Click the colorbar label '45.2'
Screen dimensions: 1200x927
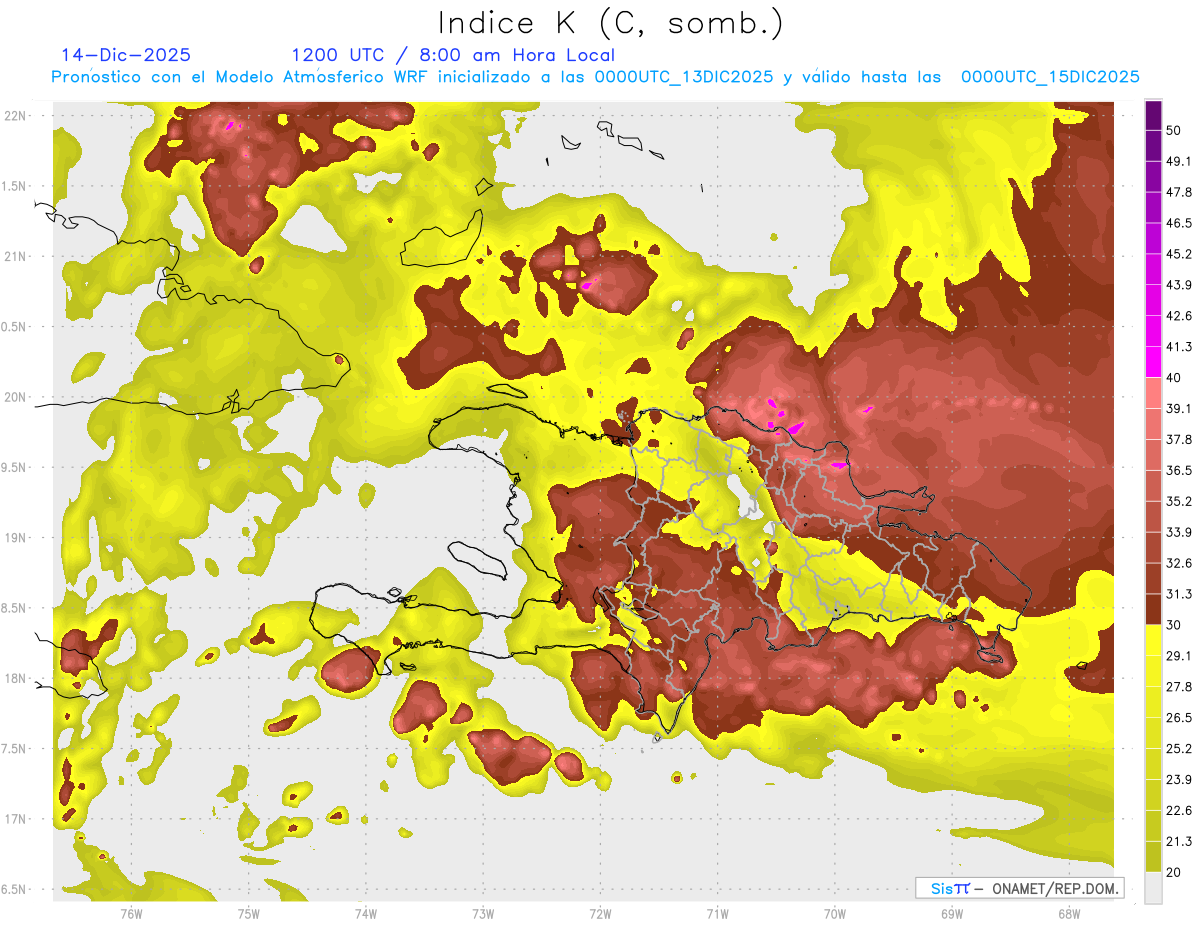1179,254
